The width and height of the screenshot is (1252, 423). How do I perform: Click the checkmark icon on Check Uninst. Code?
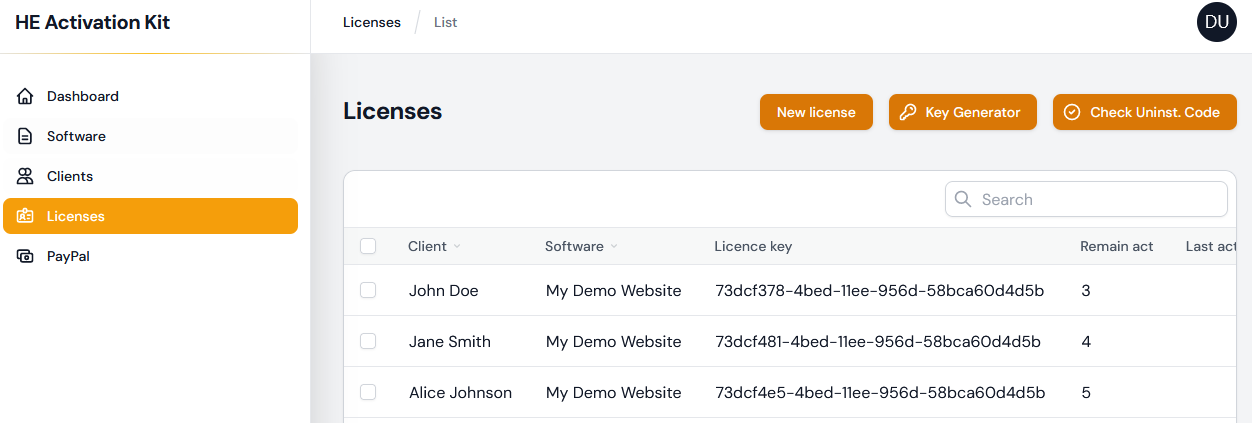click(1072, 113)
